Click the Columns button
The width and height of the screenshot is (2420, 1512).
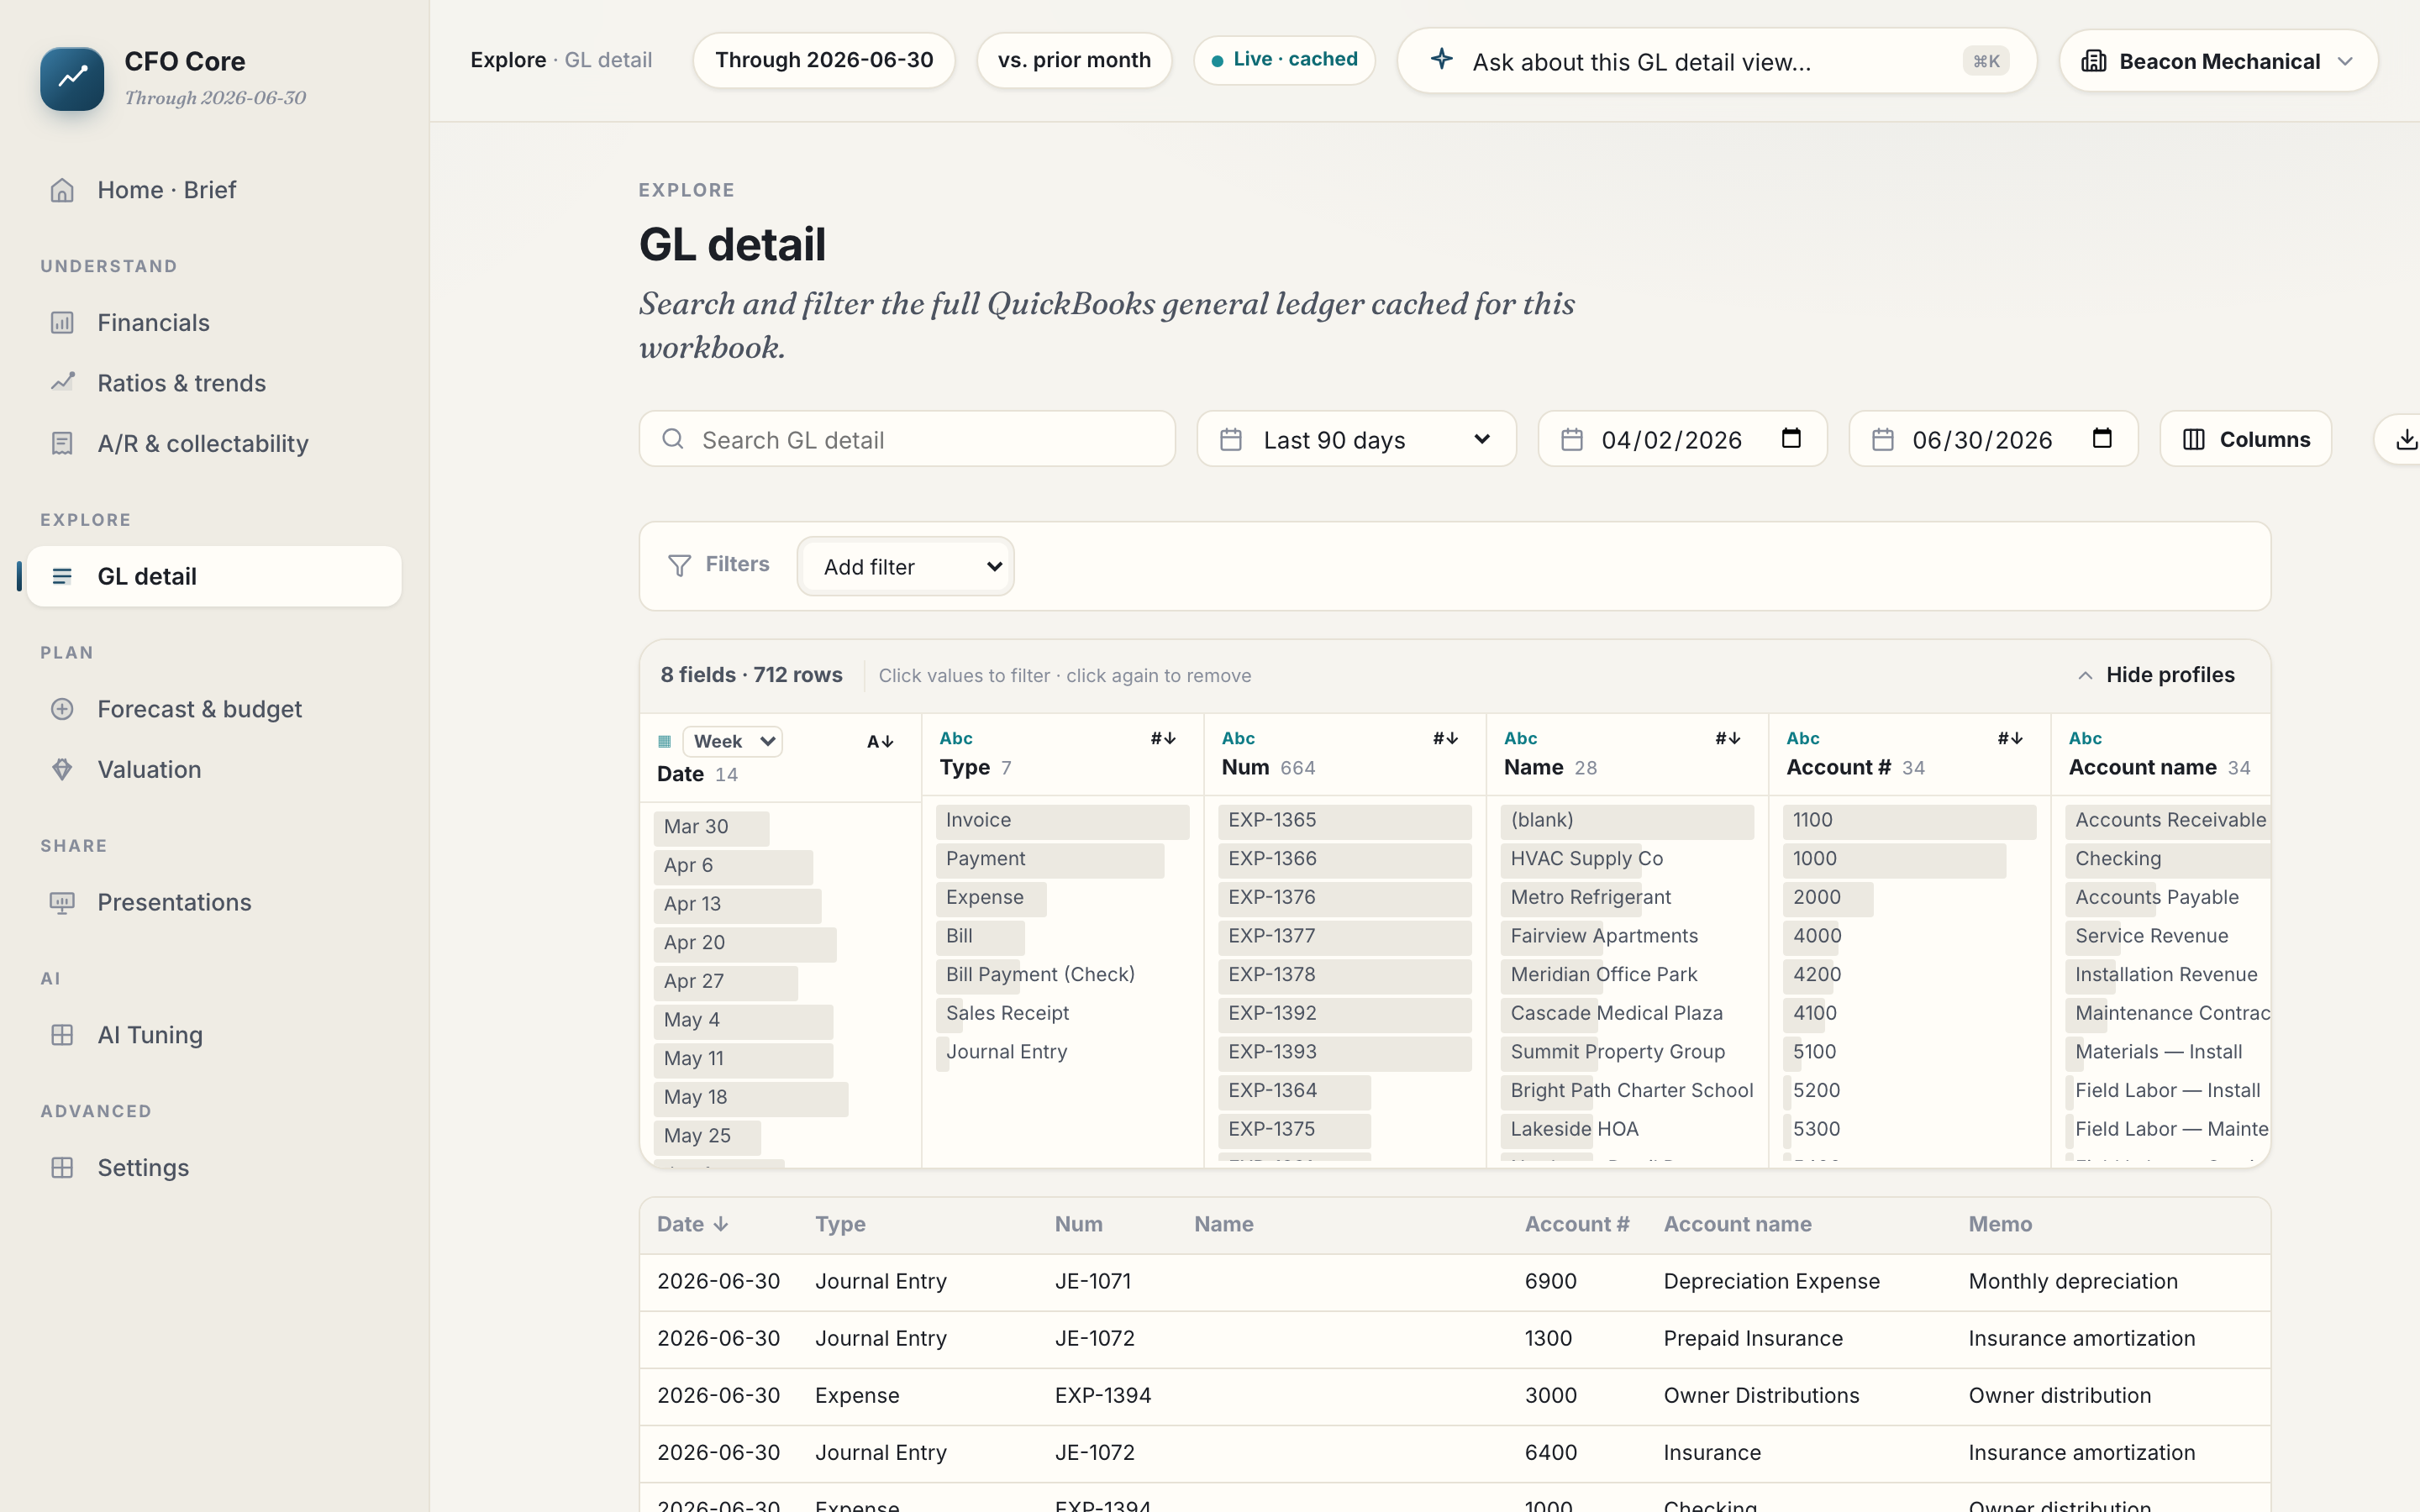(2246, 439)
